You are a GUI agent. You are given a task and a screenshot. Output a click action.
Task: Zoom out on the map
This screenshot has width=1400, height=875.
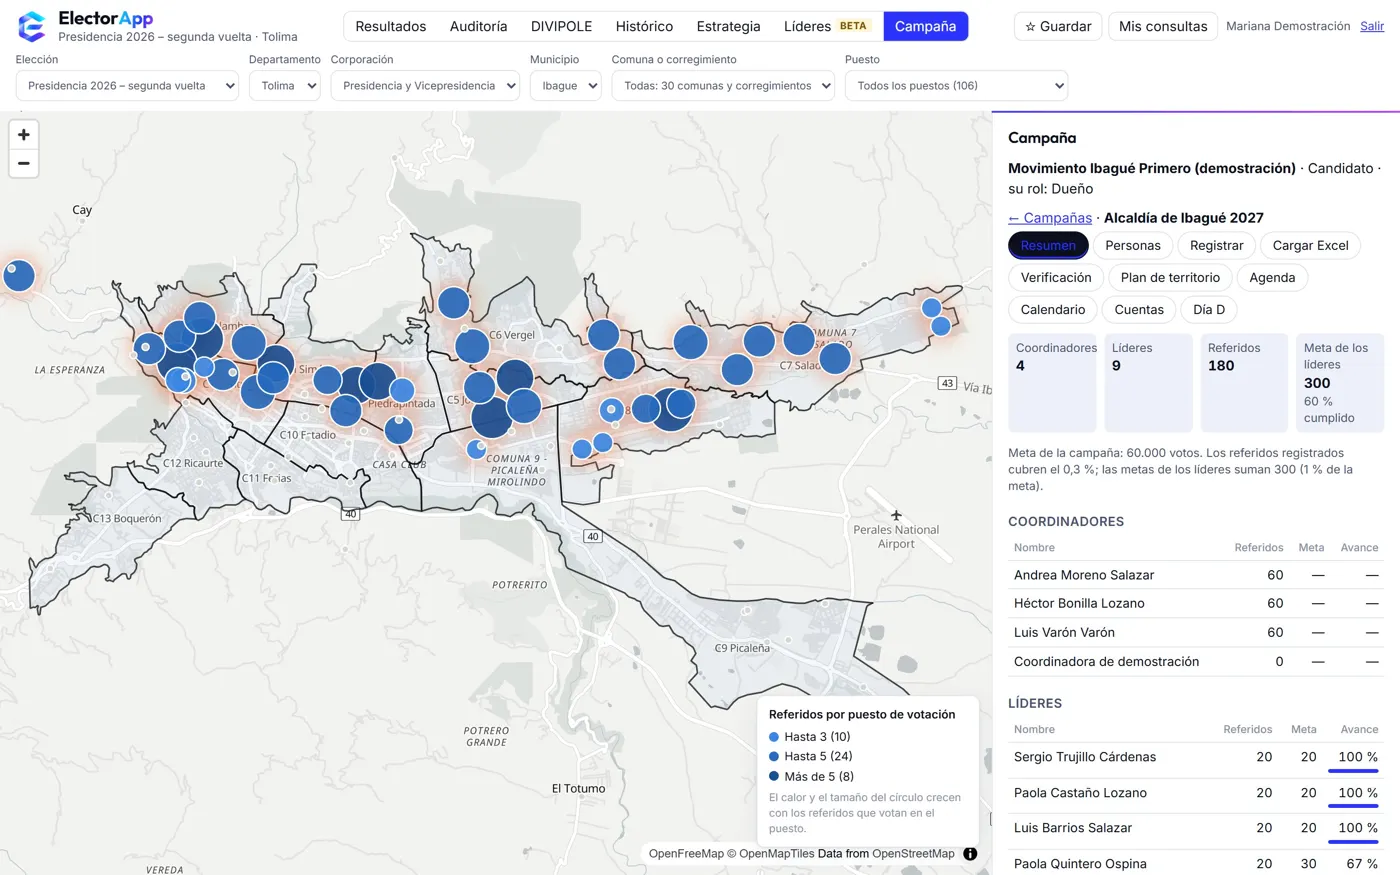click(x=24, y=163)
